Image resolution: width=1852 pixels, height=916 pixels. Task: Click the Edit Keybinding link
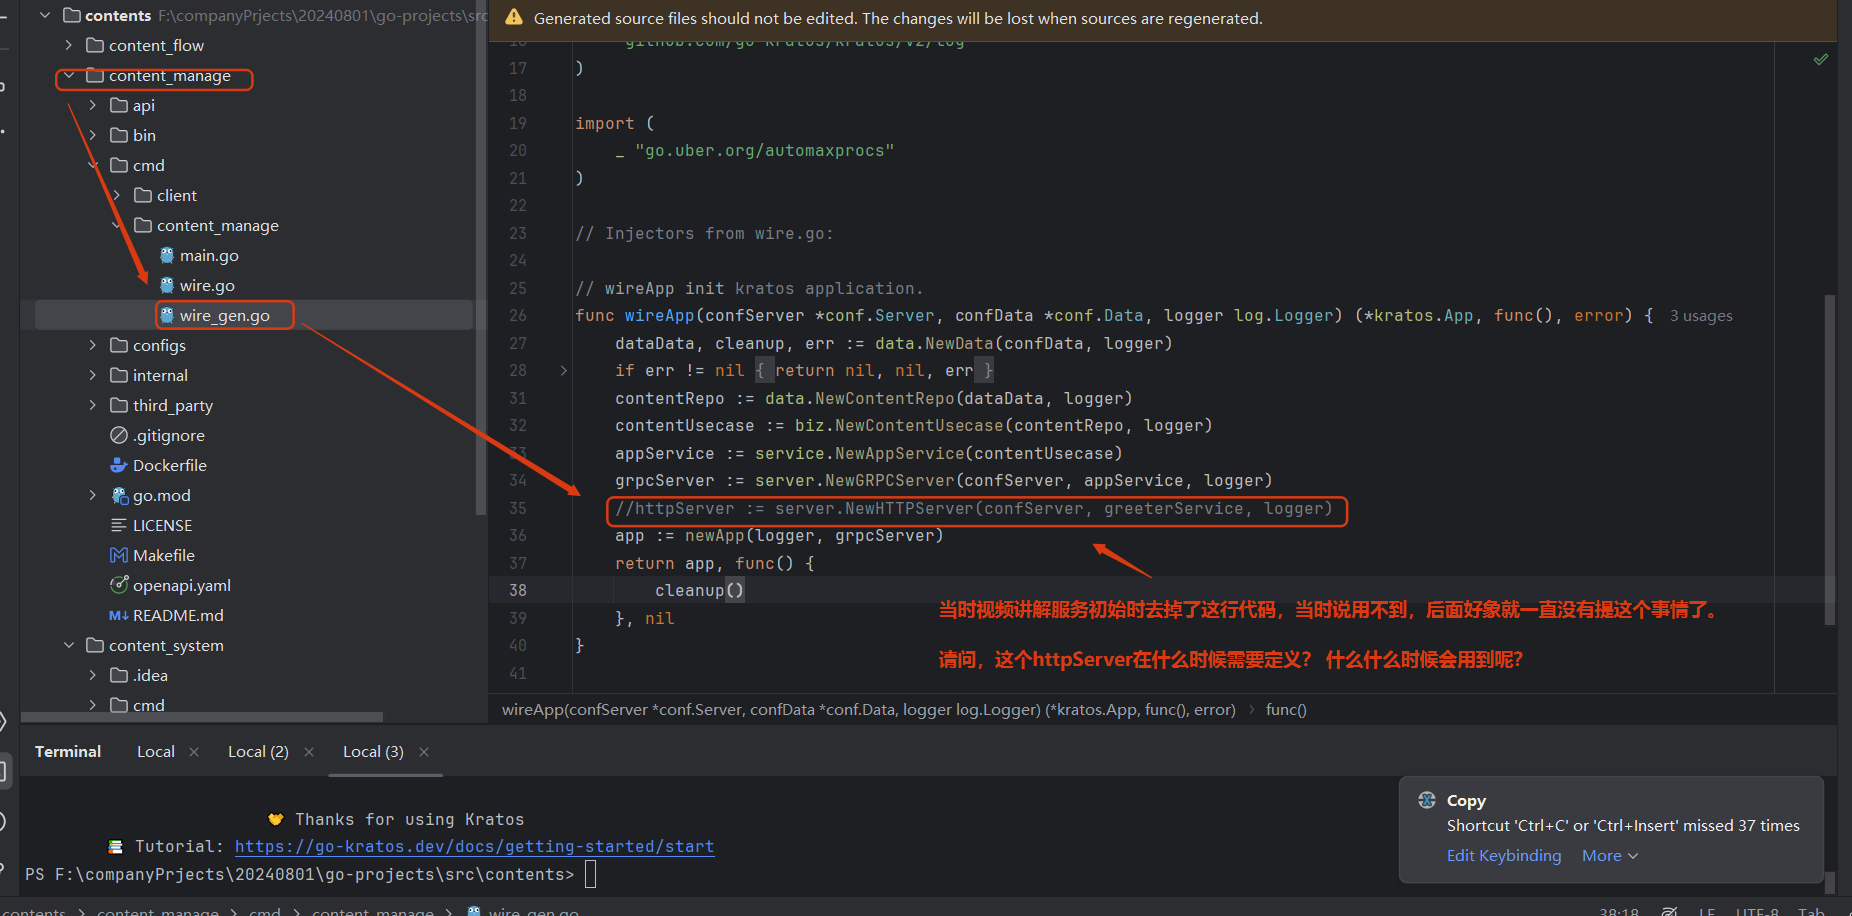[x=1504, y=856]
